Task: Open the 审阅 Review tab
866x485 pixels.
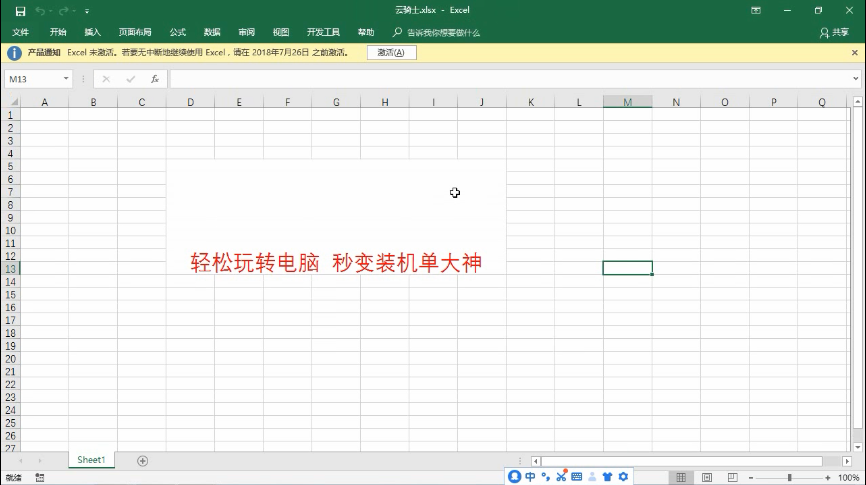Action: point(246,33)
